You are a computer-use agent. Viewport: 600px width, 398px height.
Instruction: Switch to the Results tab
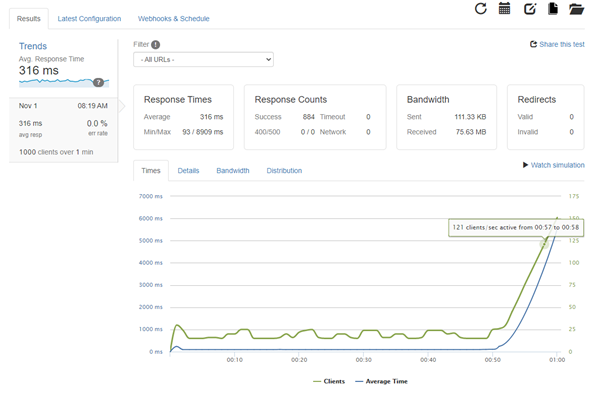click(x=29, y=19)
